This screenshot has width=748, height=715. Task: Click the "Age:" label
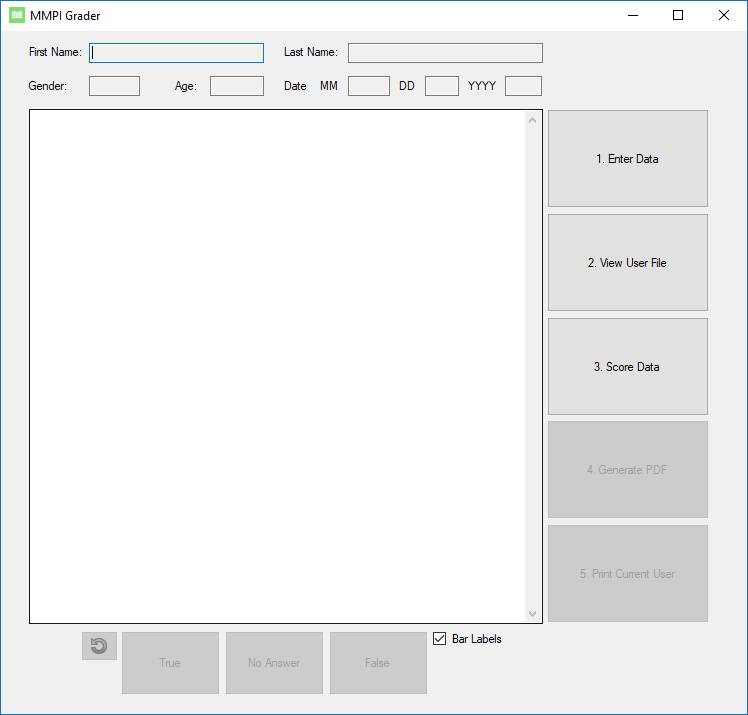tap(186, 86)
